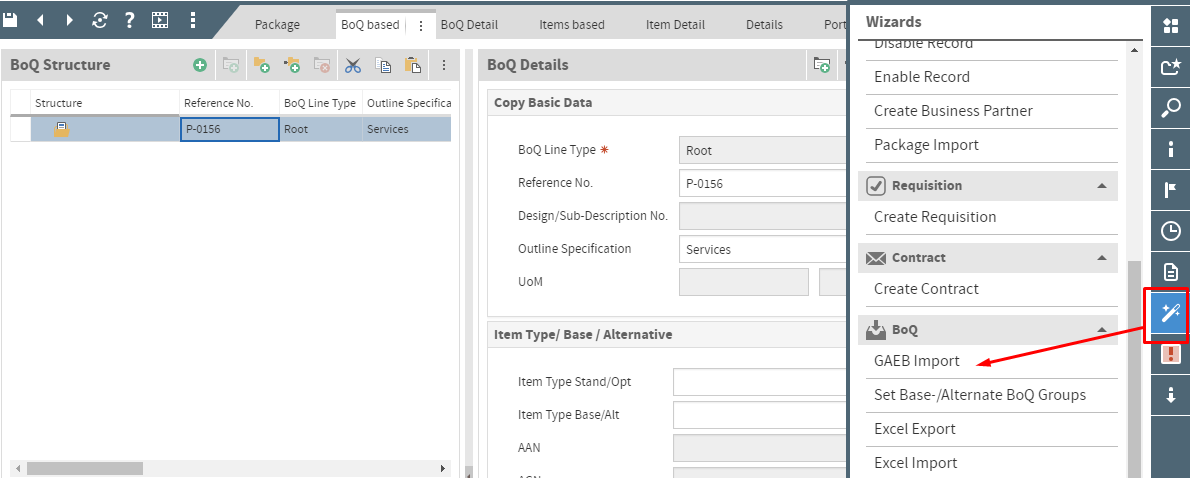
Task: Click BoQ Structure horizontal scrollbar thumb
Action: click(85, 469)
